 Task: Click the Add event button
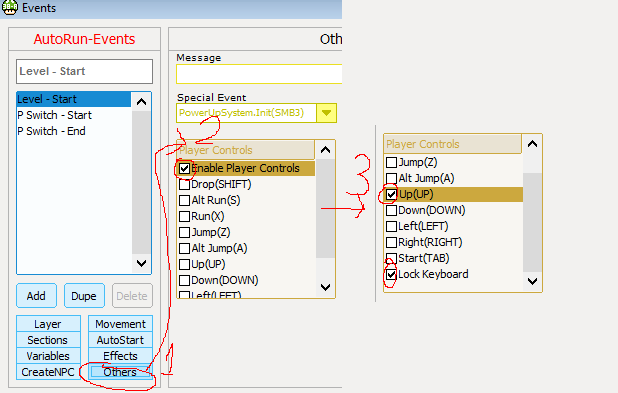[36, 296]
